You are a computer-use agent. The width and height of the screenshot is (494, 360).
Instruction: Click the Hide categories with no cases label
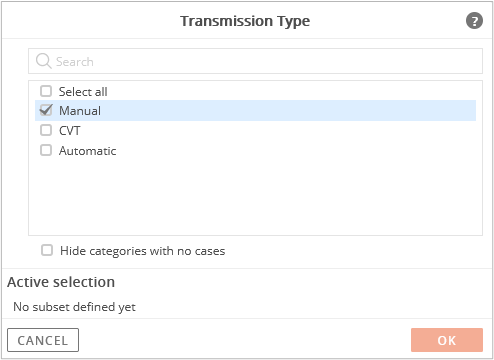[143, 251]
